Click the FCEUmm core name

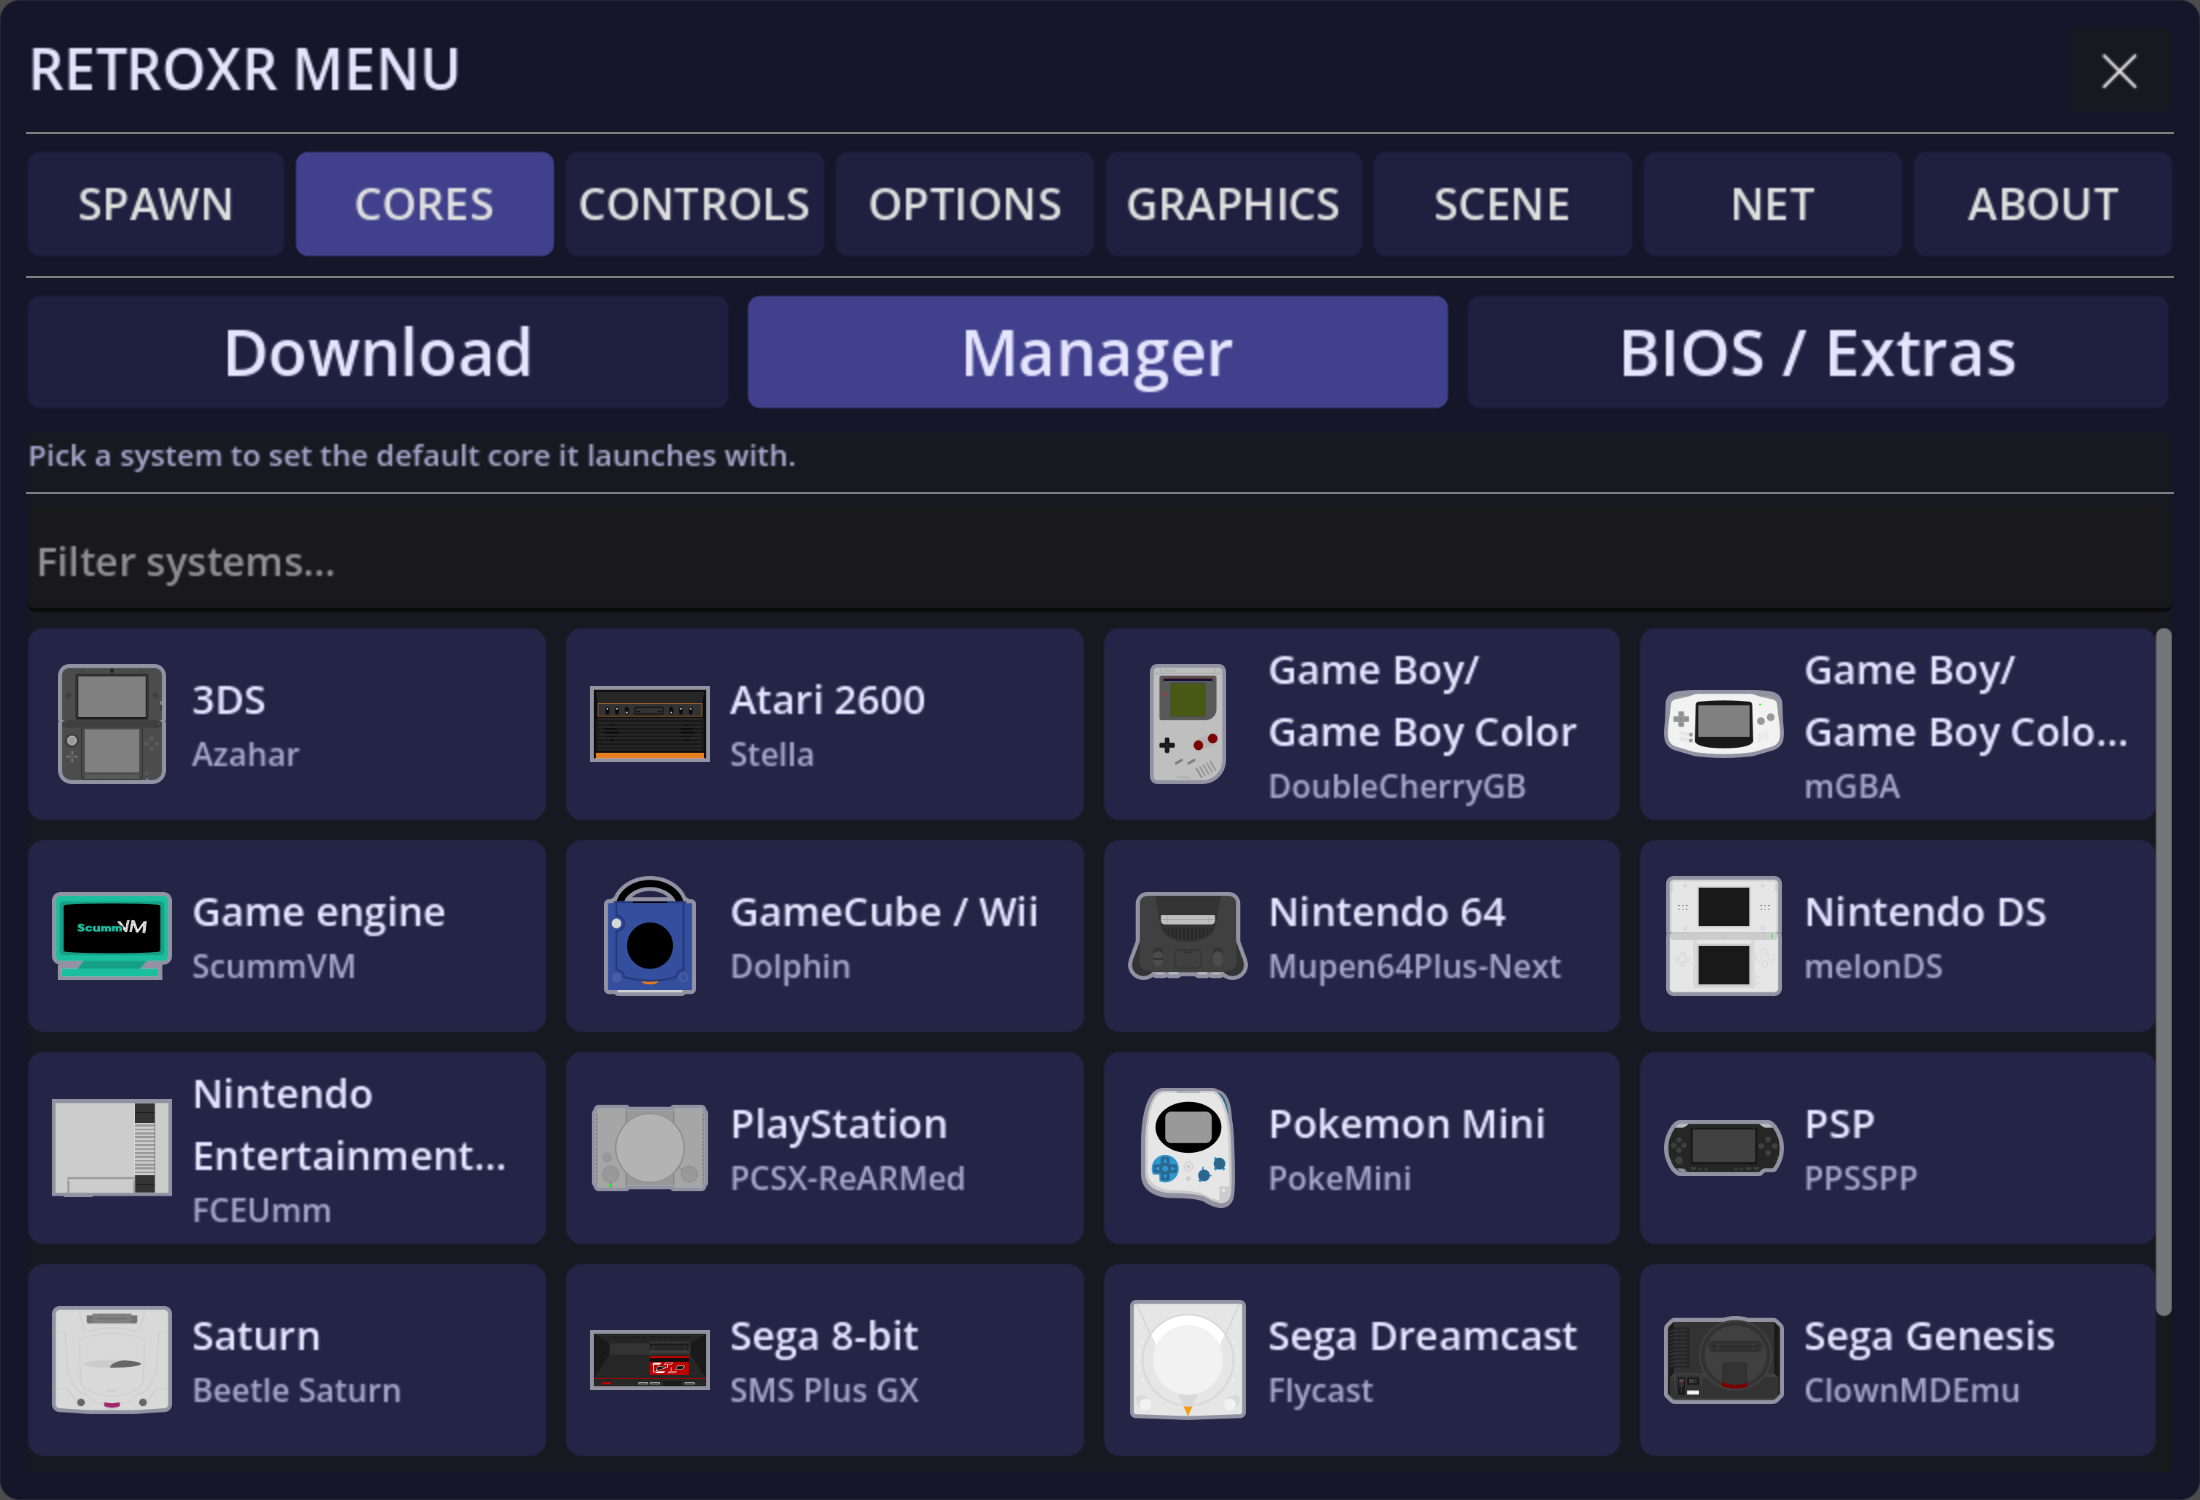click(x=261, y=1210)
